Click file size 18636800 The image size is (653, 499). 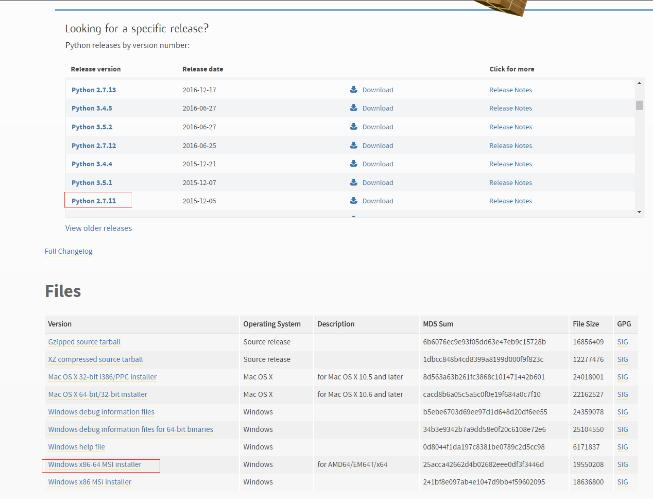click(x=588, y=482)
